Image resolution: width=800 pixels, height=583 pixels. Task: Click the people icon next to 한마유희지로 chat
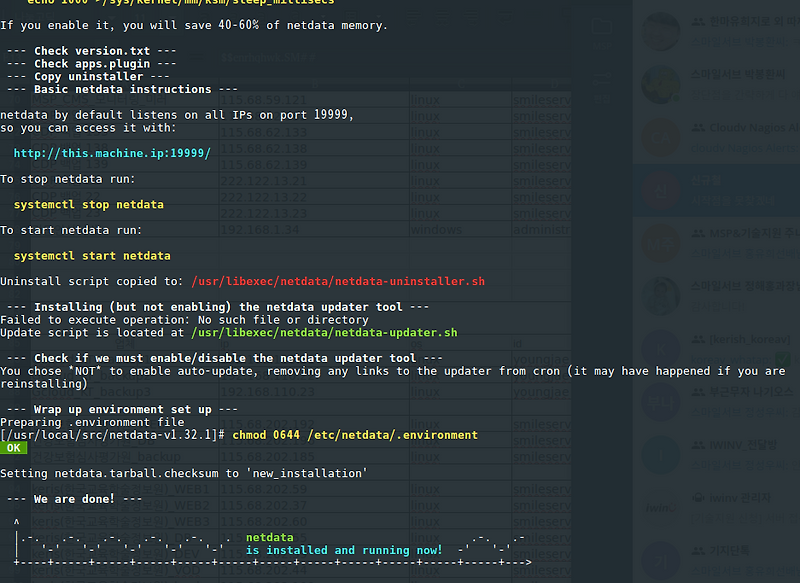(x=697, y=22)
